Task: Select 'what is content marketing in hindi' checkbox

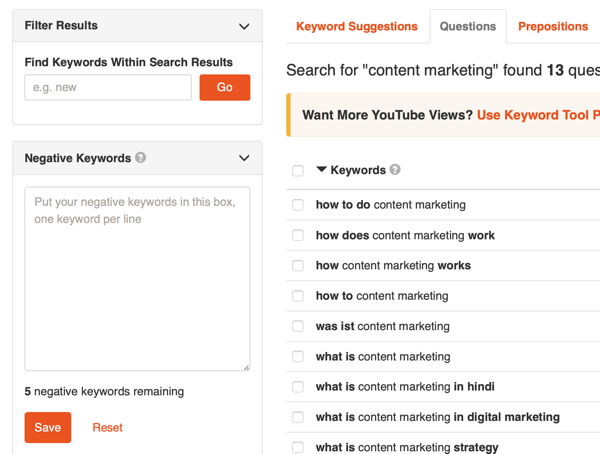Action: 298,387
